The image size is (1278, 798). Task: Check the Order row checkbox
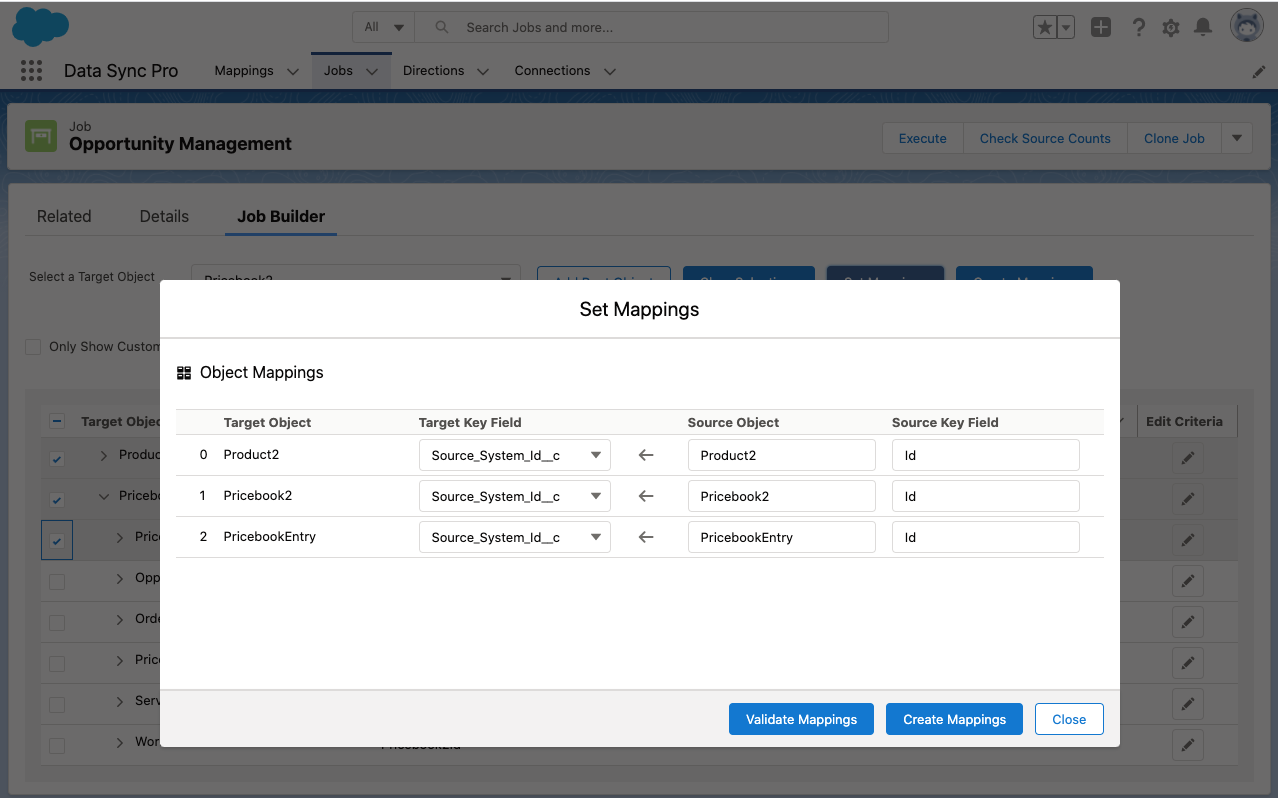tap(57, 623)
